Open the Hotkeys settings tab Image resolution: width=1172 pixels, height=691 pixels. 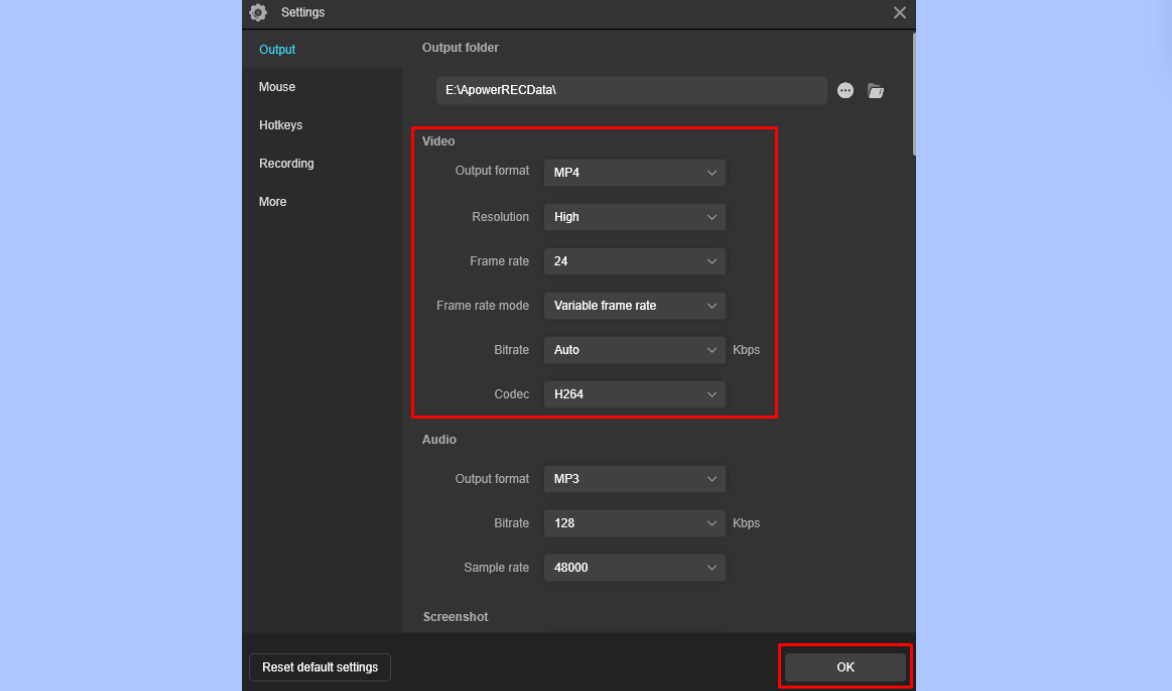pos(321,125)
